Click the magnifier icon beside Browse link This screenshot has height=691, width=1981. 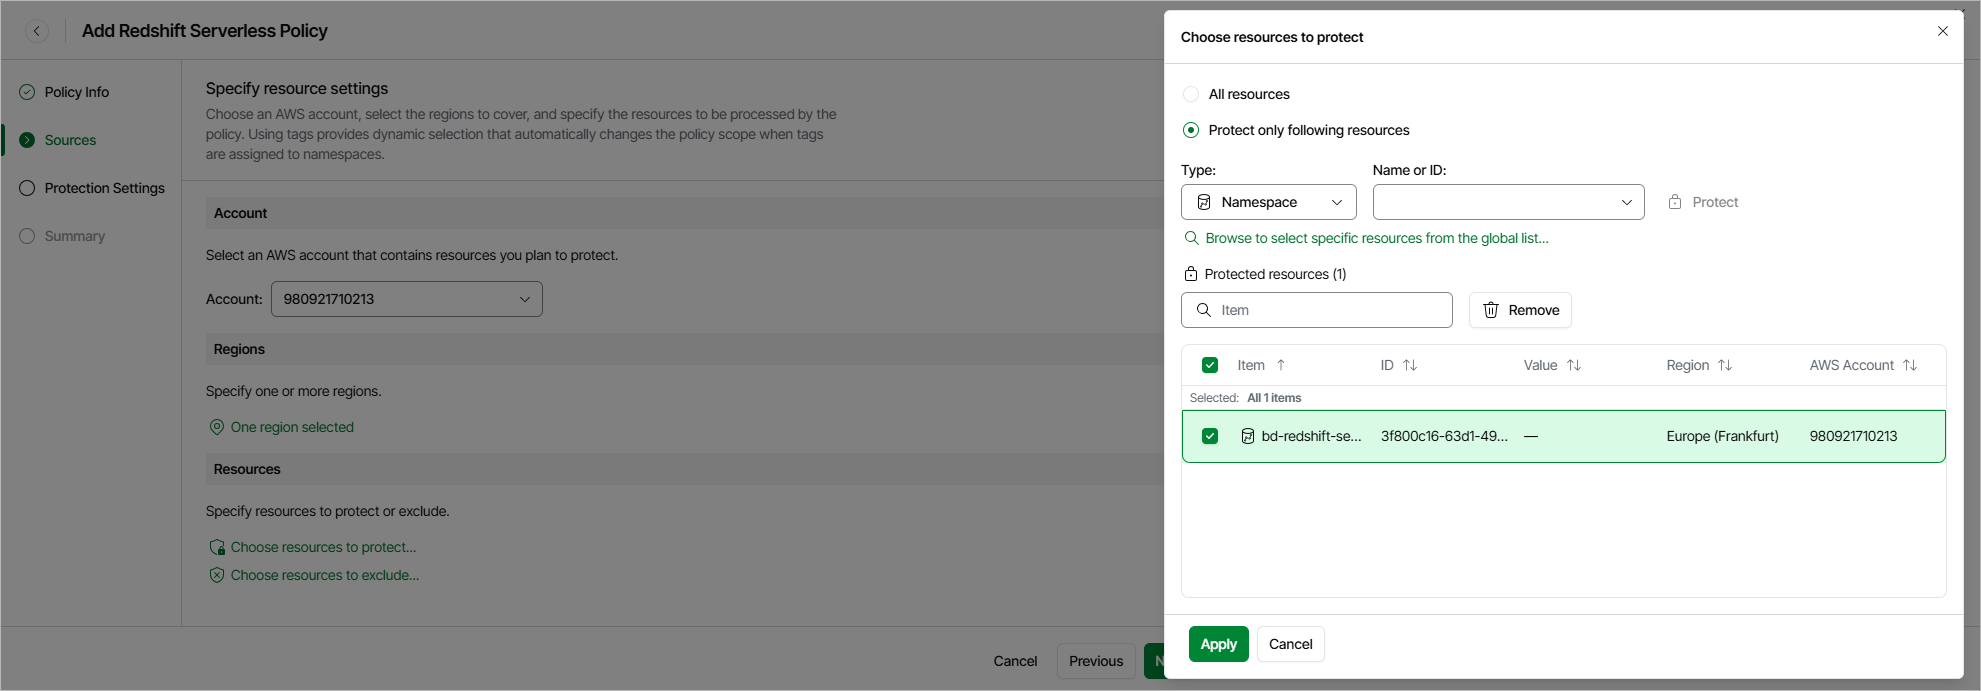1192,238
